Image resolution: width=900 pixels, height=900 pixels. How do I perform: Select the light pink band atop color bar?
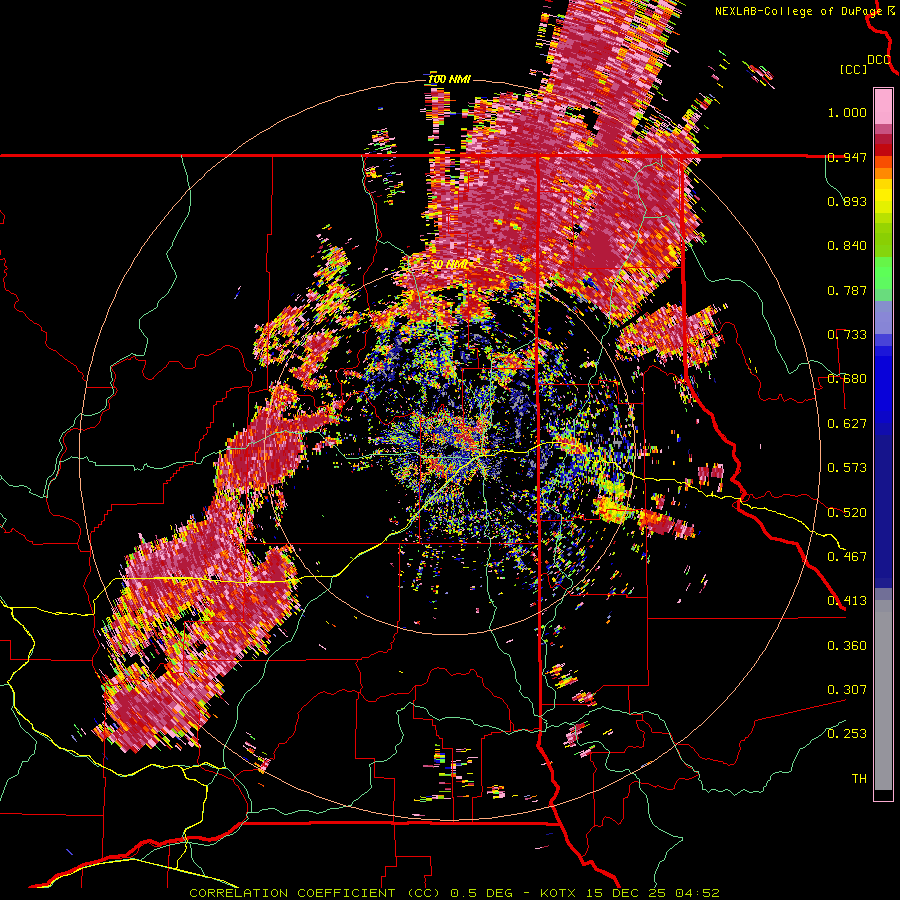pyautogui.click(x=883, y=107)
